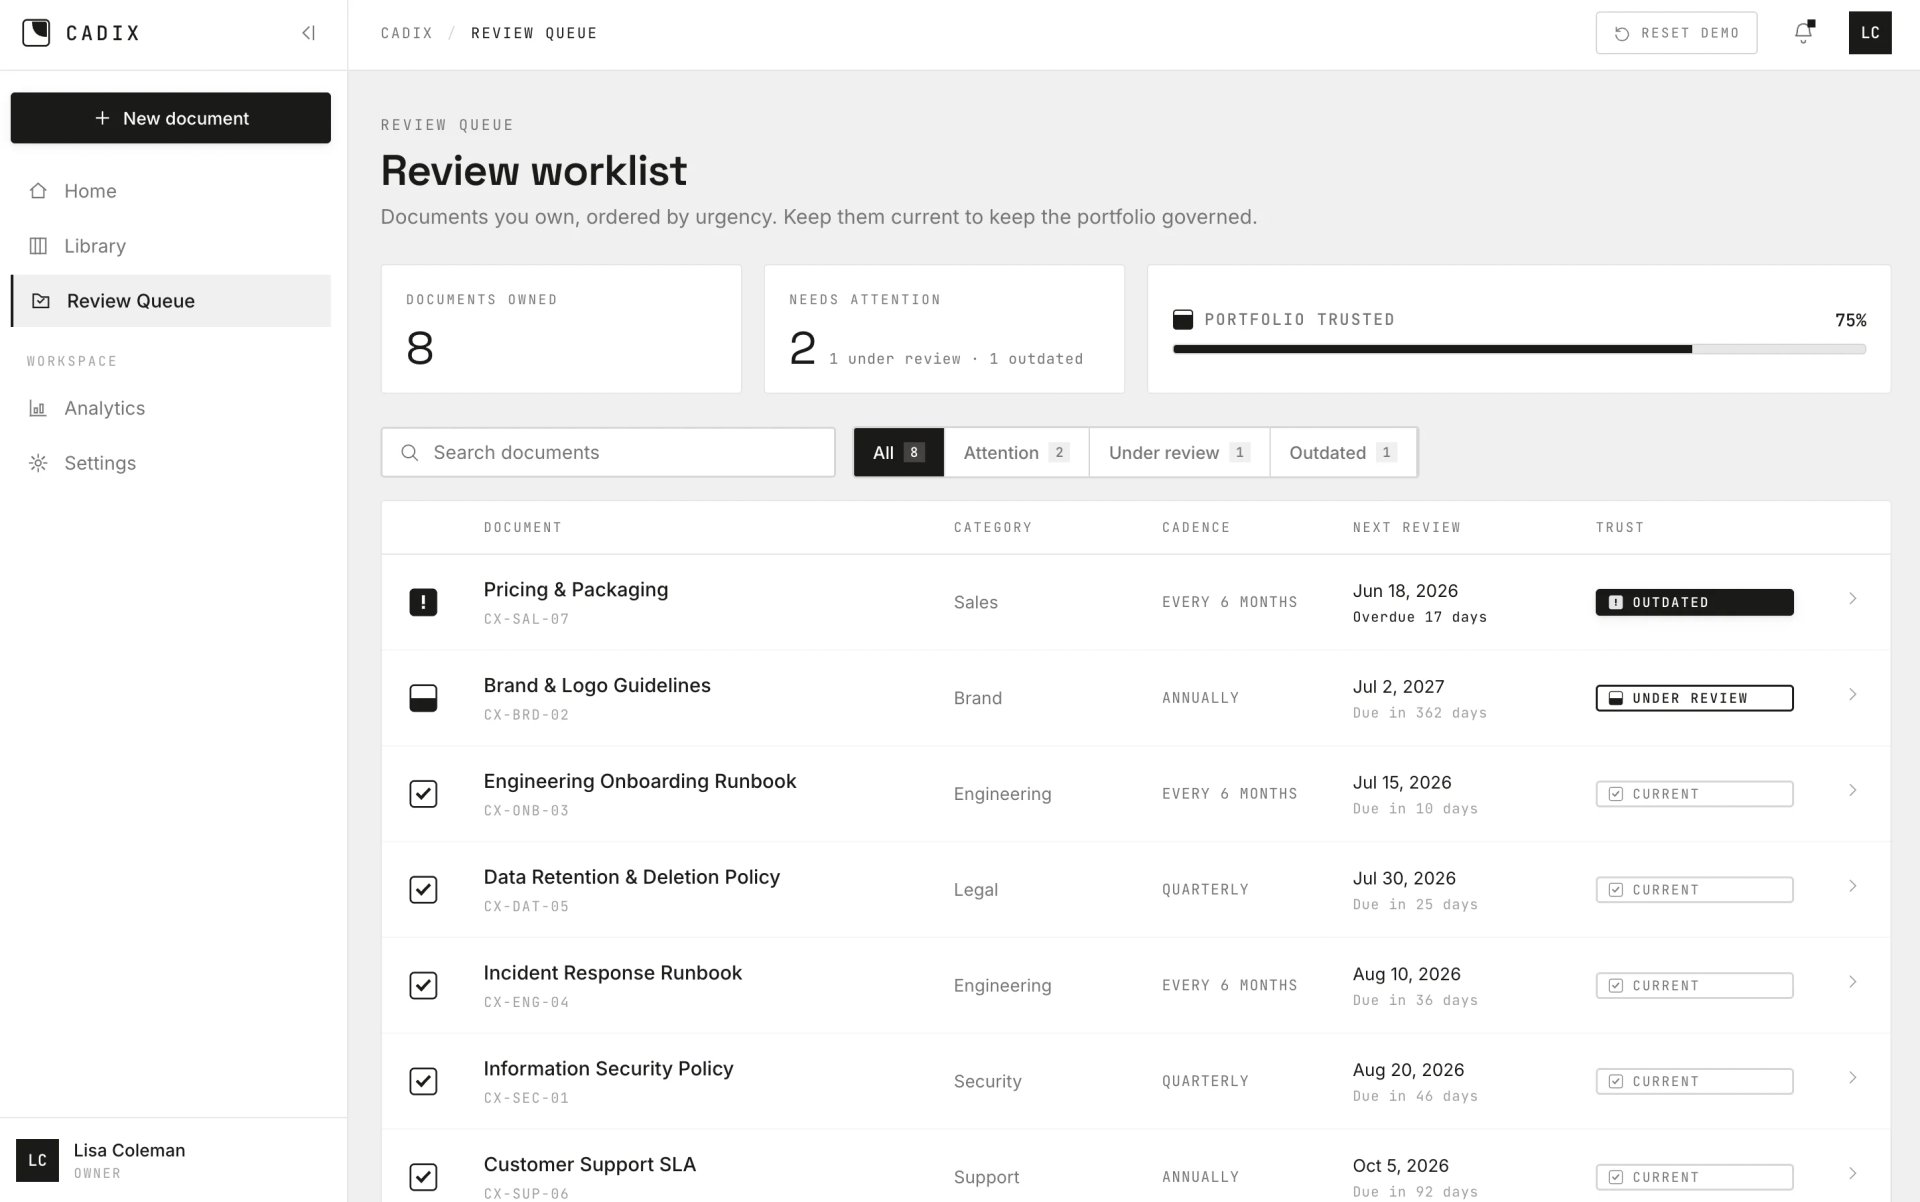
Task: Click the Portfolio Trusted progress bar
Action: (1519, 349)
